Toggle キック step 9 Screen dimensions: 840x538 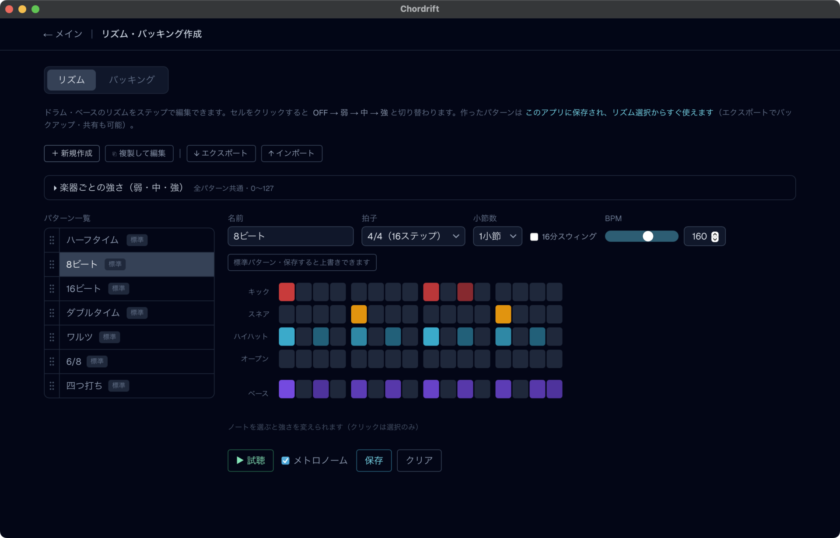[x=431, y=292]
